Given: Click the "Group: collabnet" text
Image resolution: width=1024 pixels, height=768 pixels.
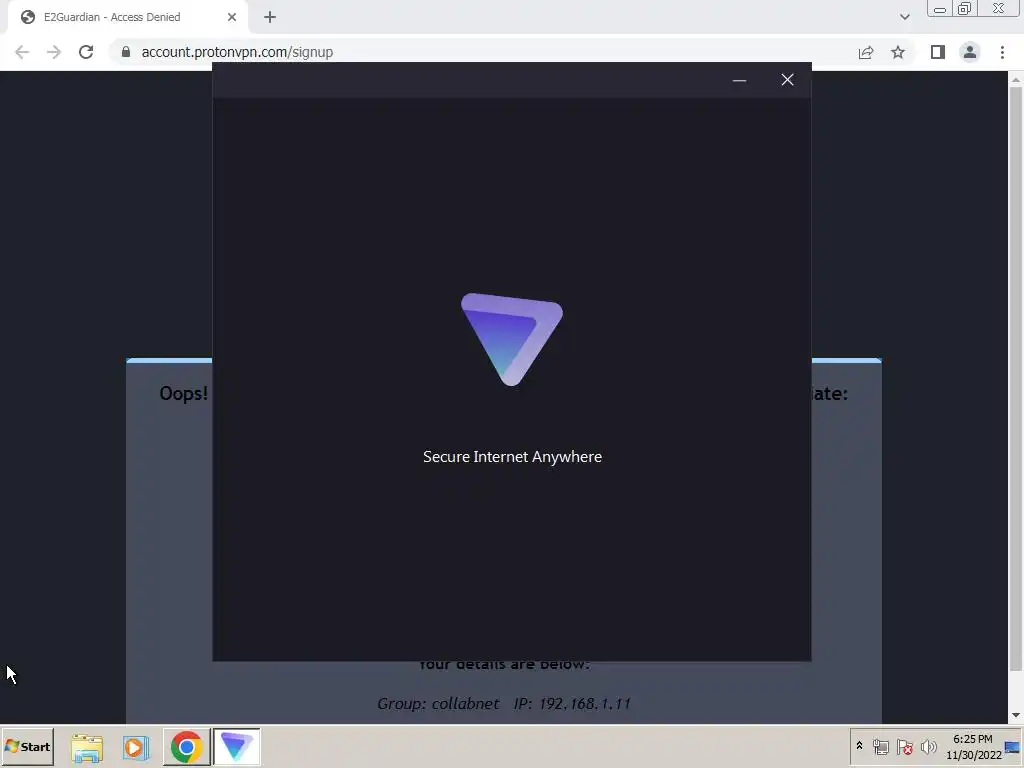Looking at the screenshot, I should [x=438, y=703].
